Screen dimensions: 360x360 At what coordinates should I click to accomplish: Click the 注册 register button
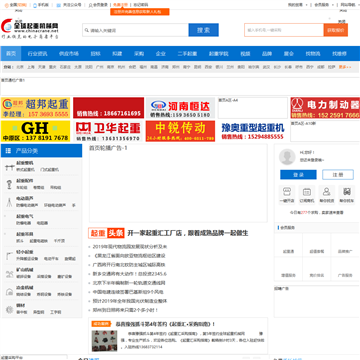click(338, 175)
